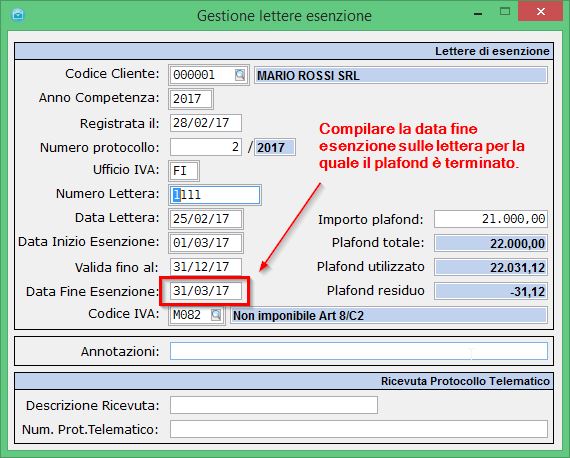Click the Descrizione Ricevuta field
This screenshot has width=570, height=458.
pos(274,405)
